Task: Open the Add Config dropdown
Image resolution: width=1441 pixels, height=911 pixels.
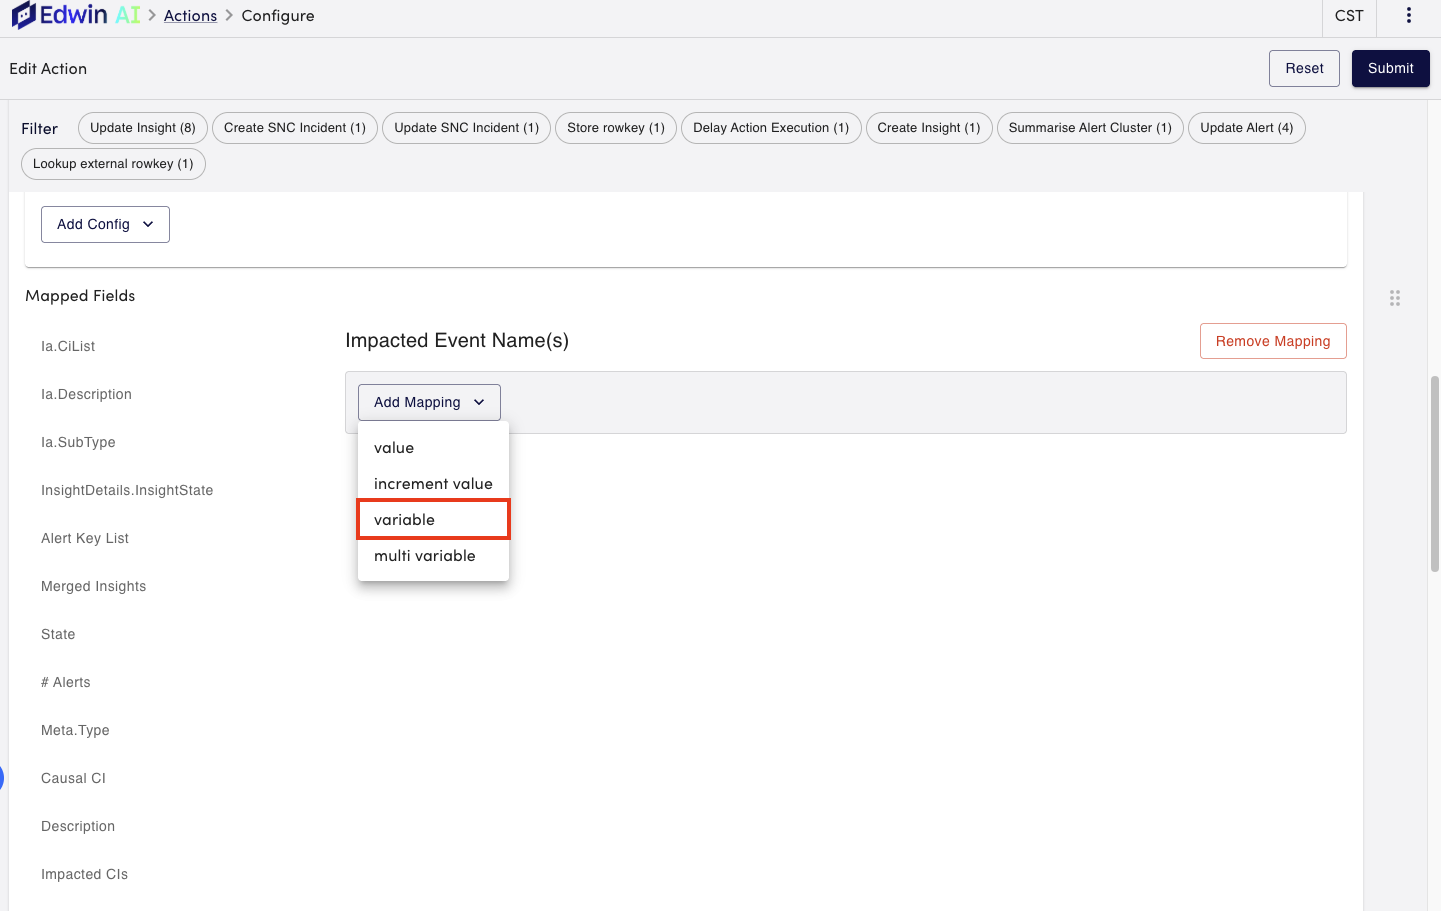Action: 105,224
